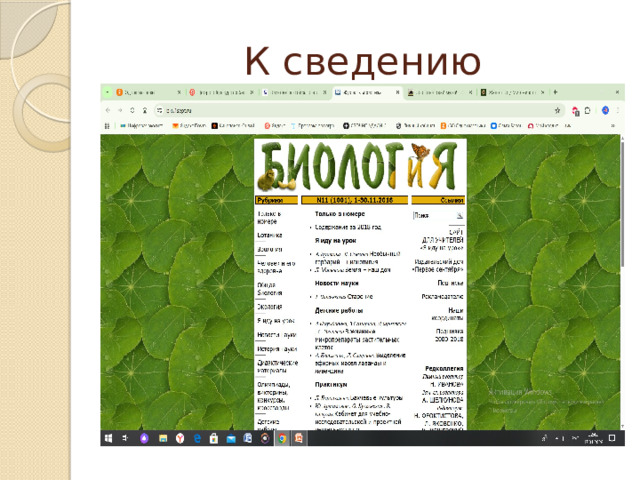
Task: Switch to PowerPoint in the taskbar
Action: point(299,438)
